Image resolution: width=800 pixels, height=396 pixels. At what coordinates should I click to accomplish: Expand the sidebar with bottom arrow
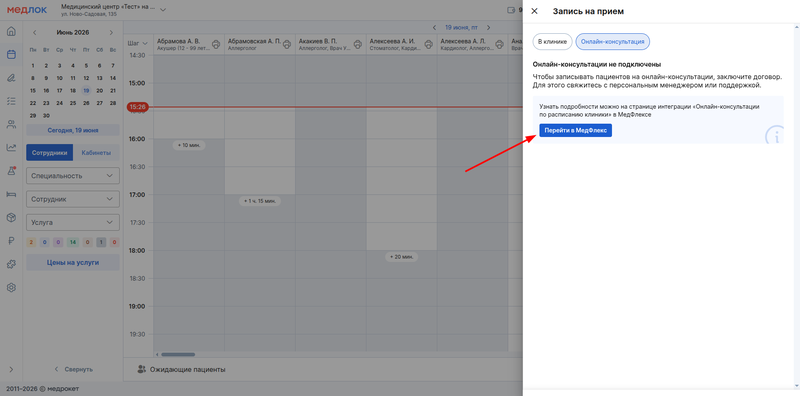11,369
